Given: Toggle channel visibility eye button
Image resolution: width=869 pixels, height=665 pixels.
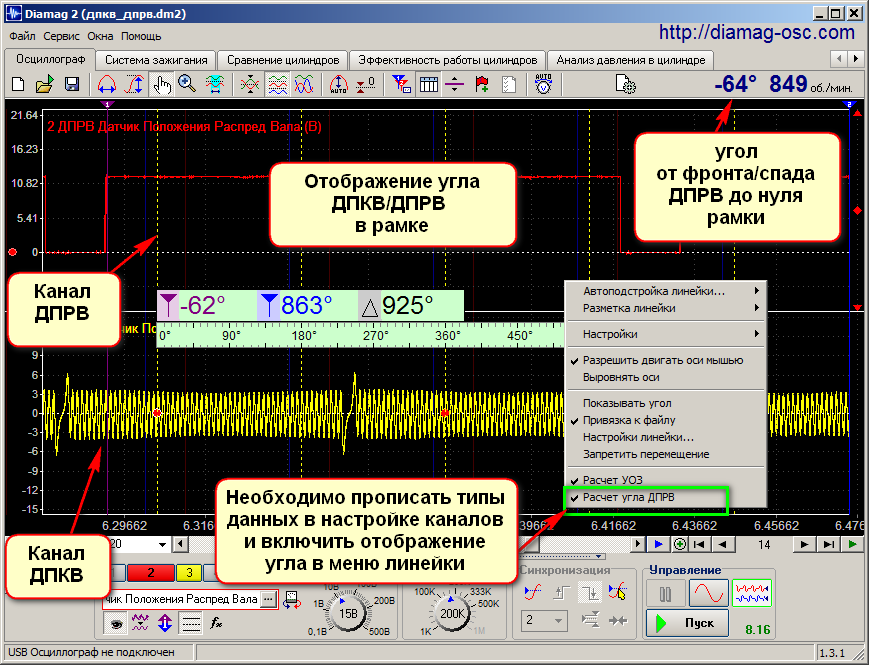Looking at the screenshot, I should pos(115,623).
